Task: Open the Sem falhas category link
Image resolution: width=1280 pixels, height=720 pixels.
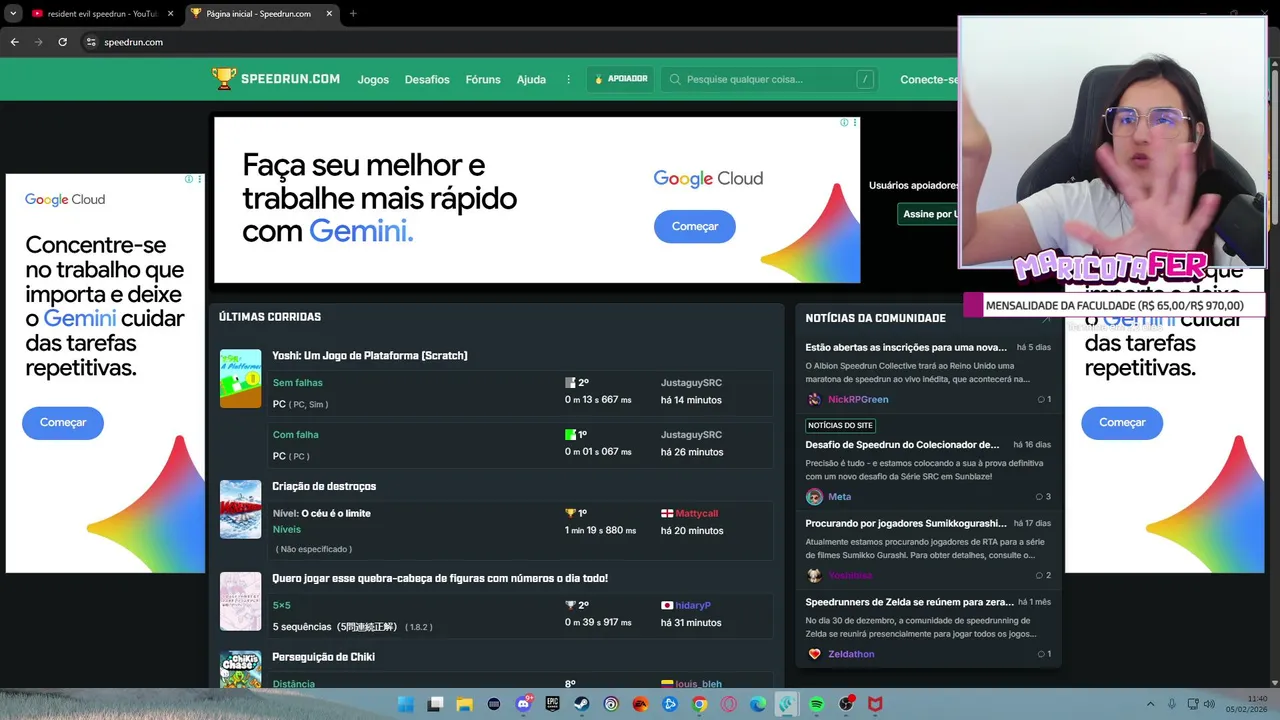Action: click(x=298, y=383)
